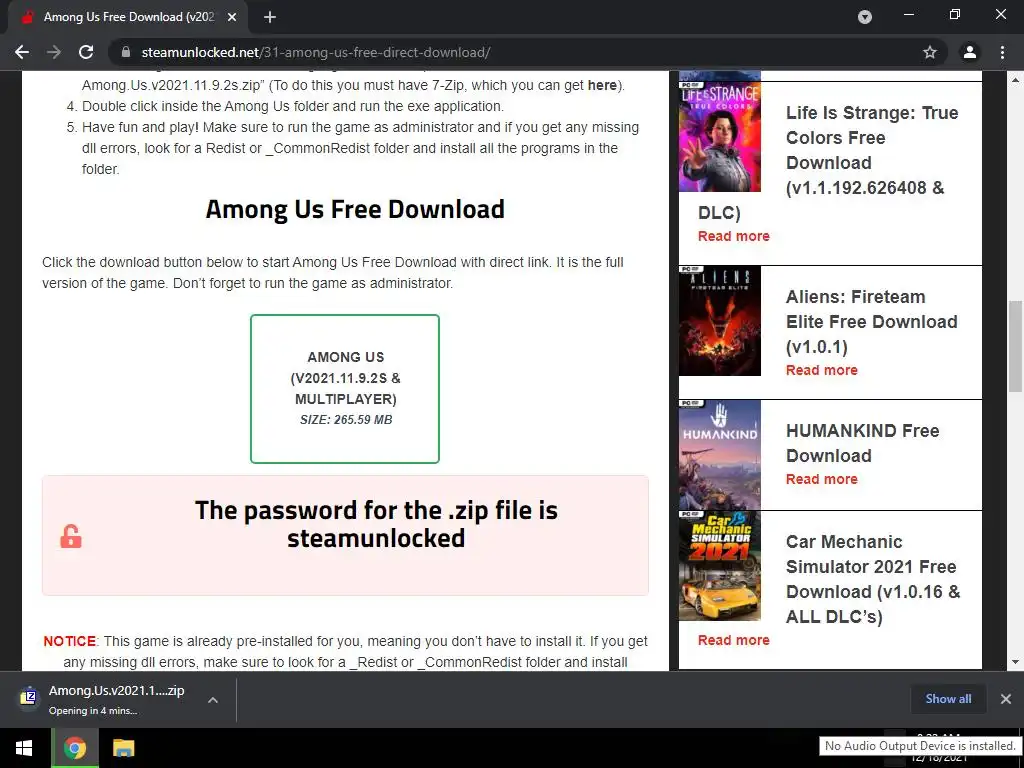Click the red NOTICE label
Viewport: 1024px width, 768px height.
pos(69,641)
